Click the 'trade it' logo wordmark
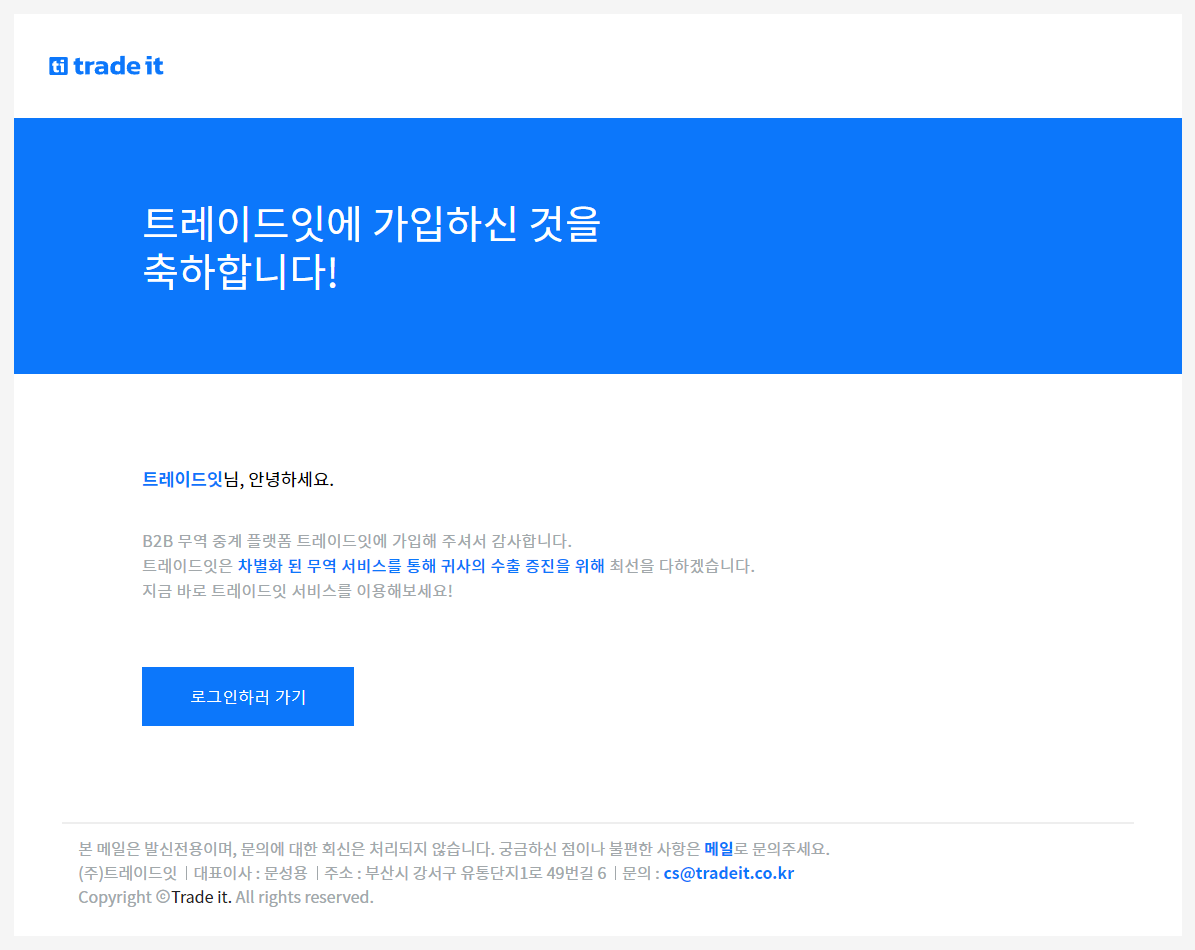Viewport: 1195px width, 950px height. point(118,66)
